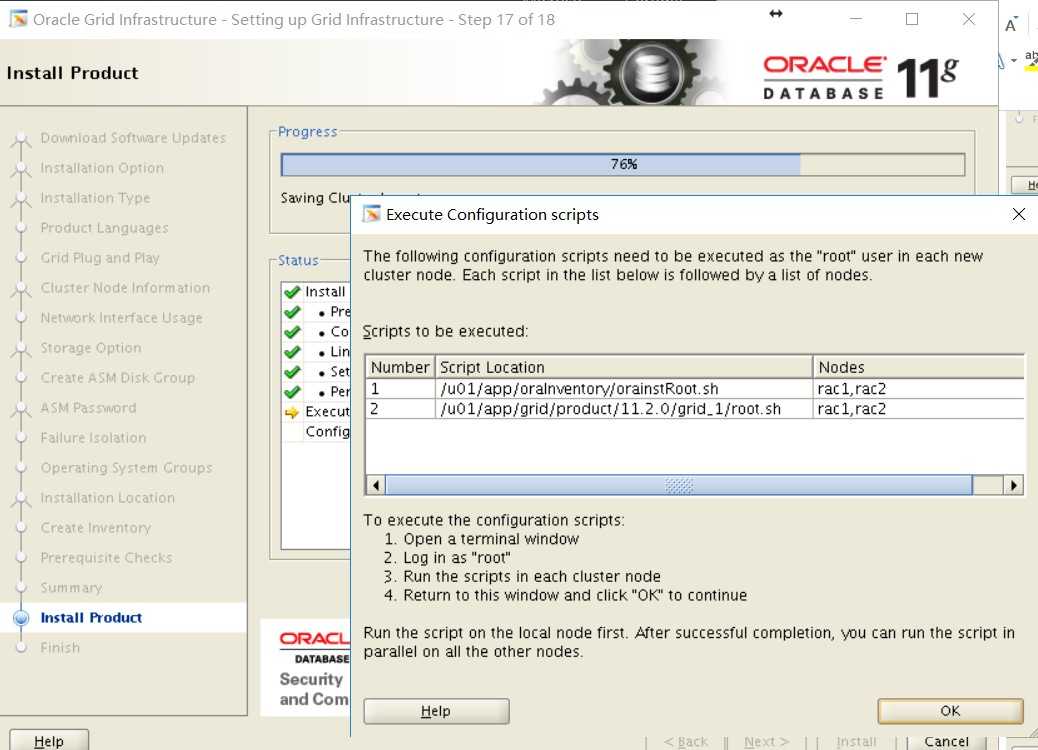The width and height of the screenshot is (1038, 750).
Task: Click Cancel button in installer window
Action: coord(946,741)
